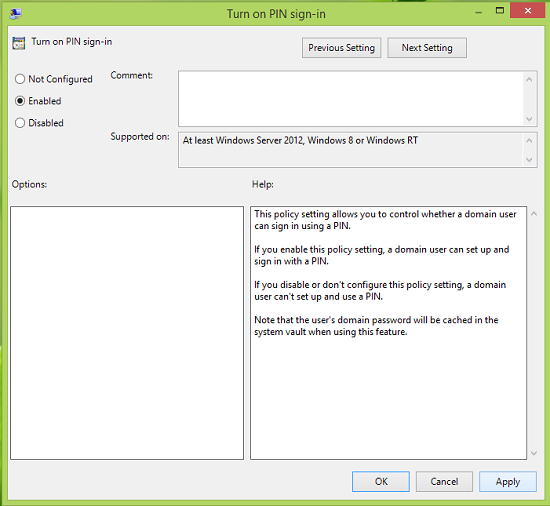Select the Not Configured radio option
Image resolution: width=550 pixels, height=506 pixels.
(x=20, y=79)
